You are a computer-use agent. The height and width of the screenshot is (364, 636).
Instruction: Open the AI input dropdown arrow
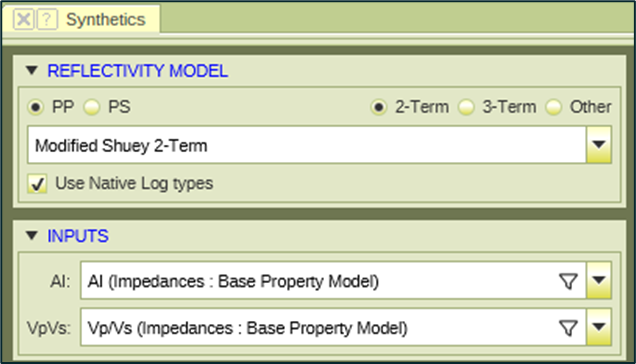click(x=599, y=281)
